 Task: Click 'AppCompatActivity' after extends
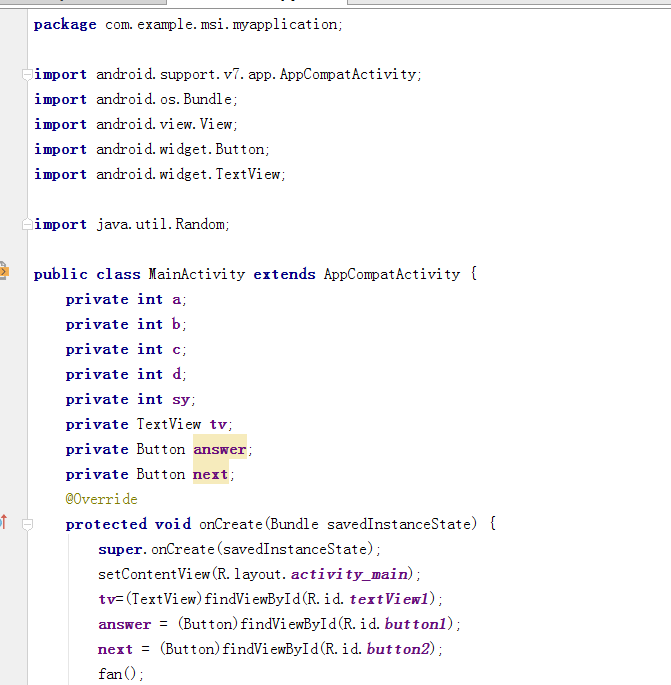click(x=392, y=274)
